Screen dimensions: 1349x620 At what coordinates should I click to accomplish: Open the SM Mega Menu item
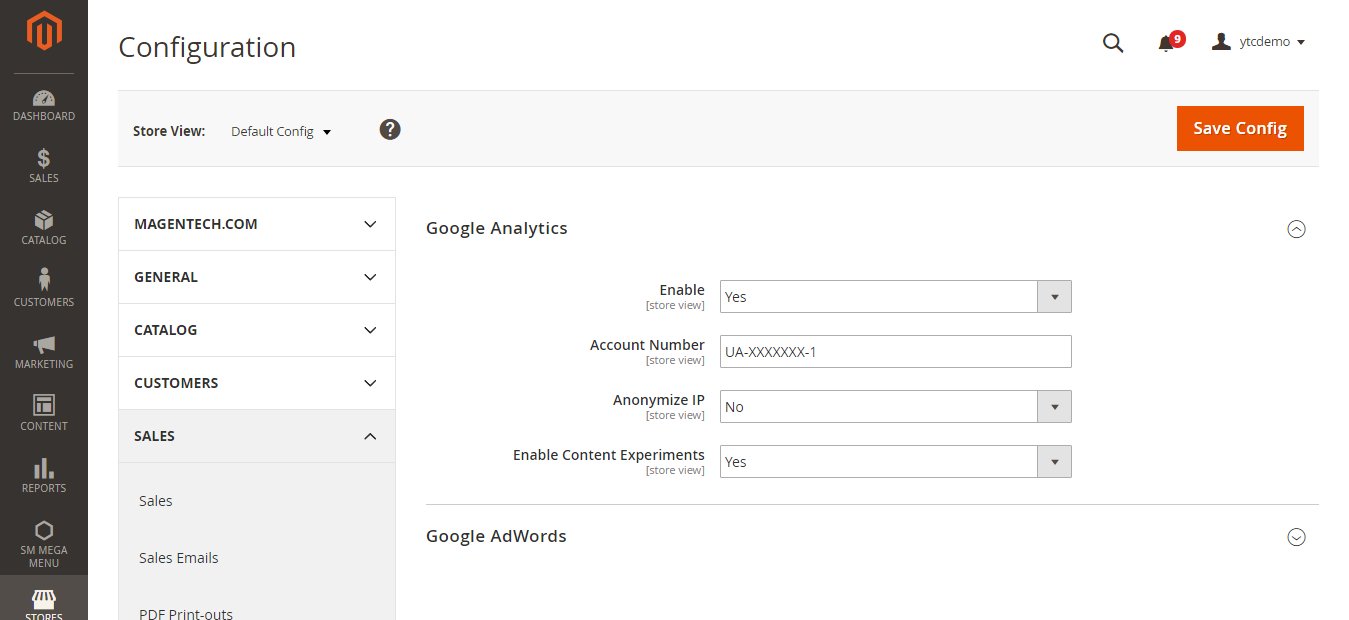tap(44, 544)
